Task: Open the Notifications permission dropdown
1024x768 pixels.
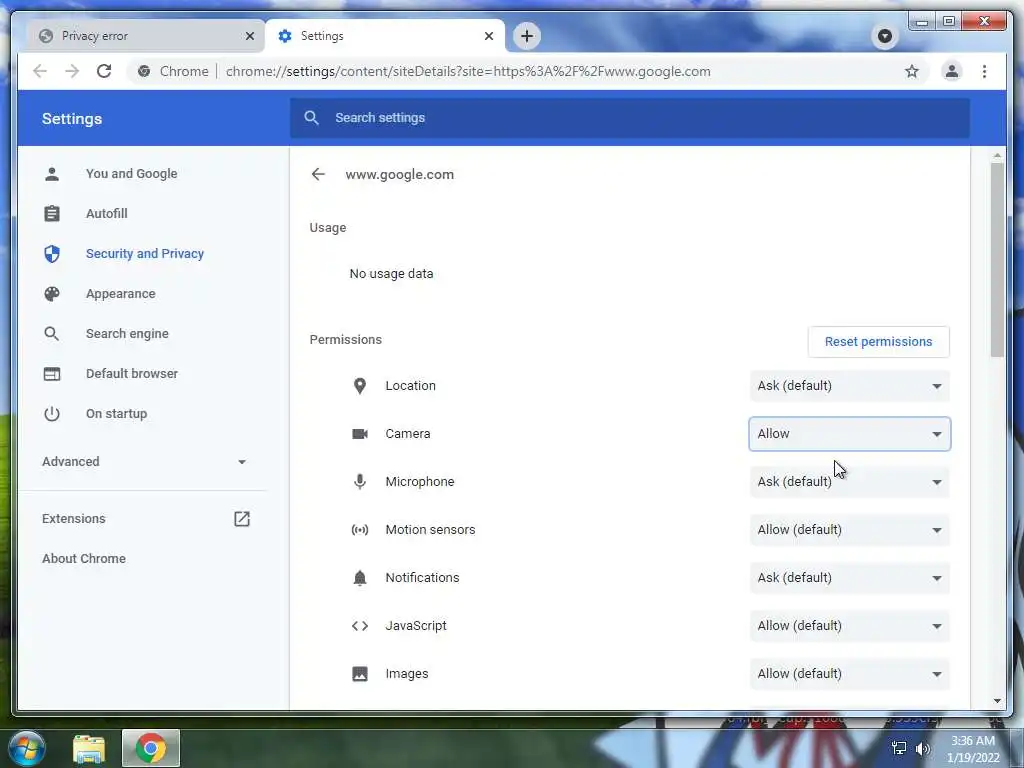Action: click(x=850, y=578)
